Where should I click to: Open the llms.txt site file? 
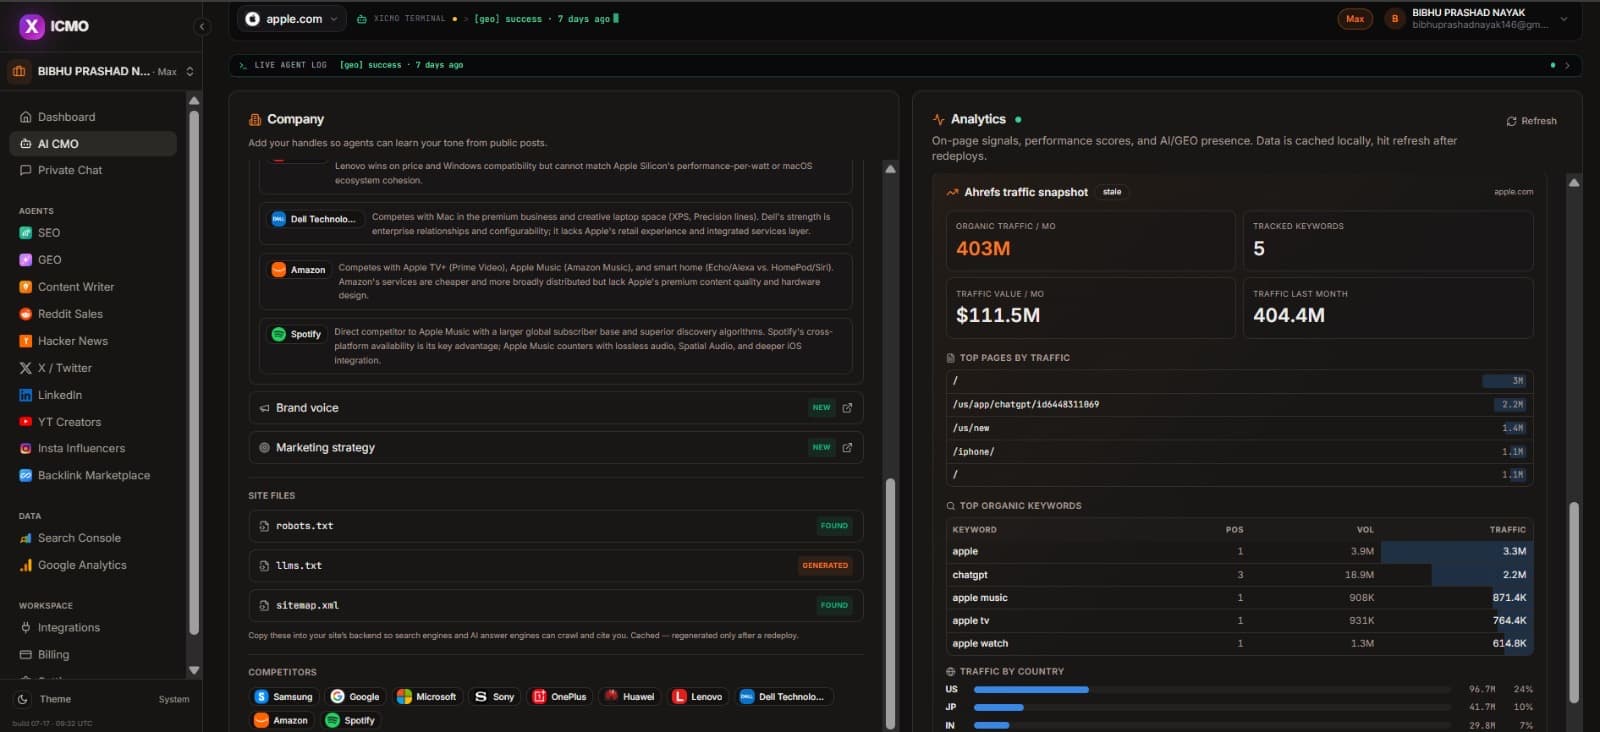(x=556, y=566)
